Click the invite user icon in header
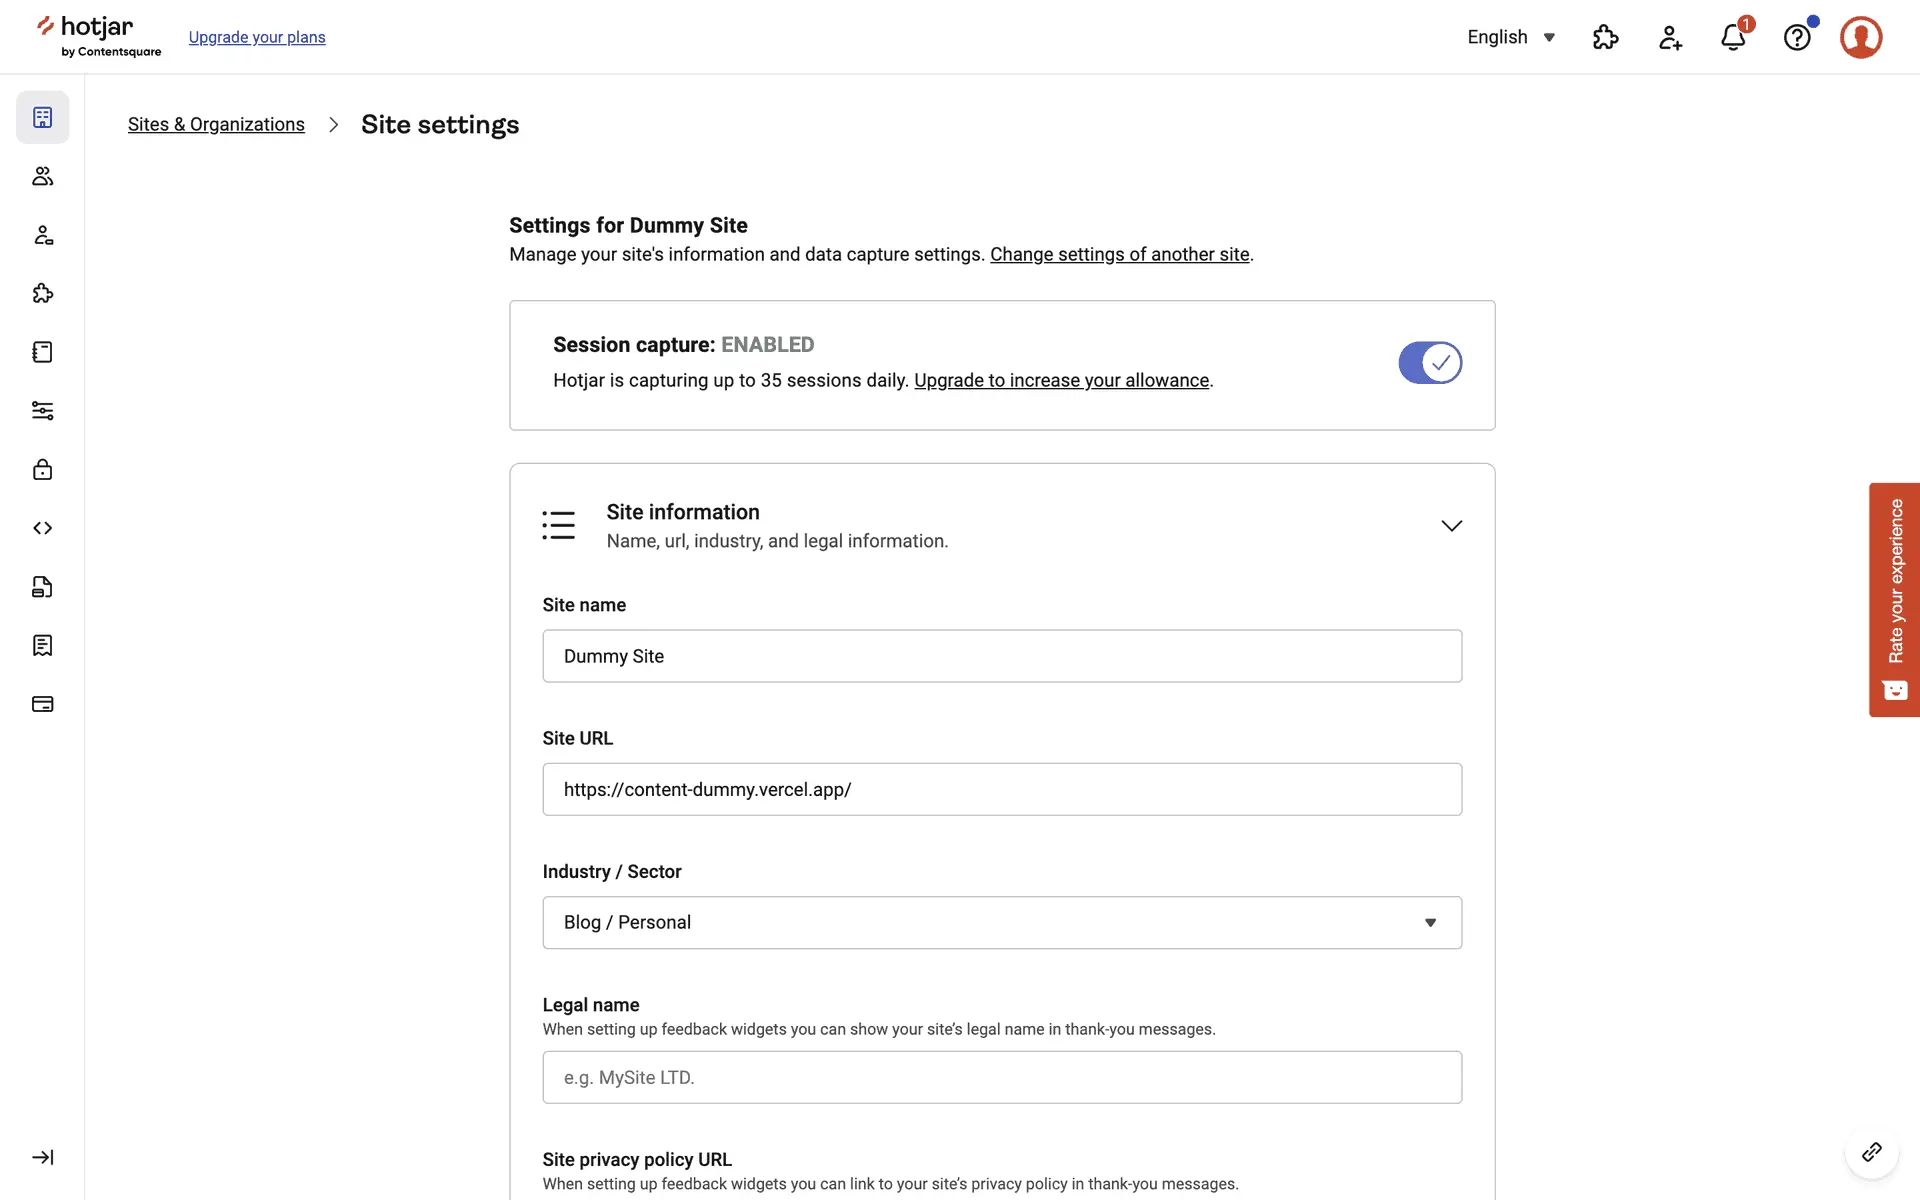1920x1200 pixels. click(x=1669, y=37)
